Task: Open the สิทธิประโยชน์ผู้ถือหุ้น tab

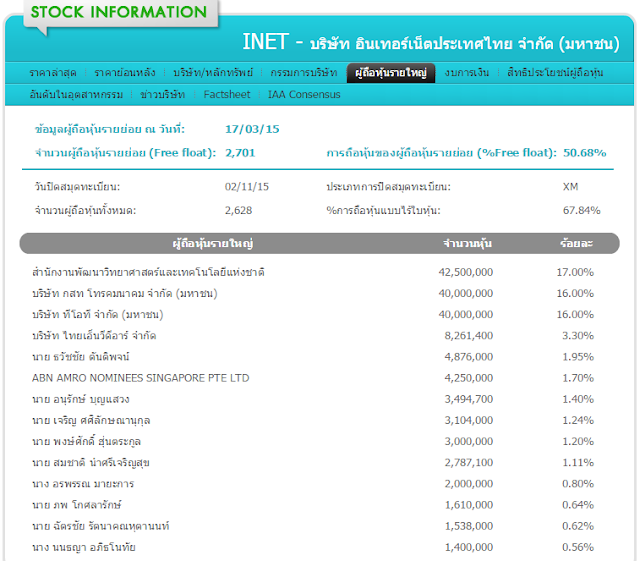Action: pos(555,73)
